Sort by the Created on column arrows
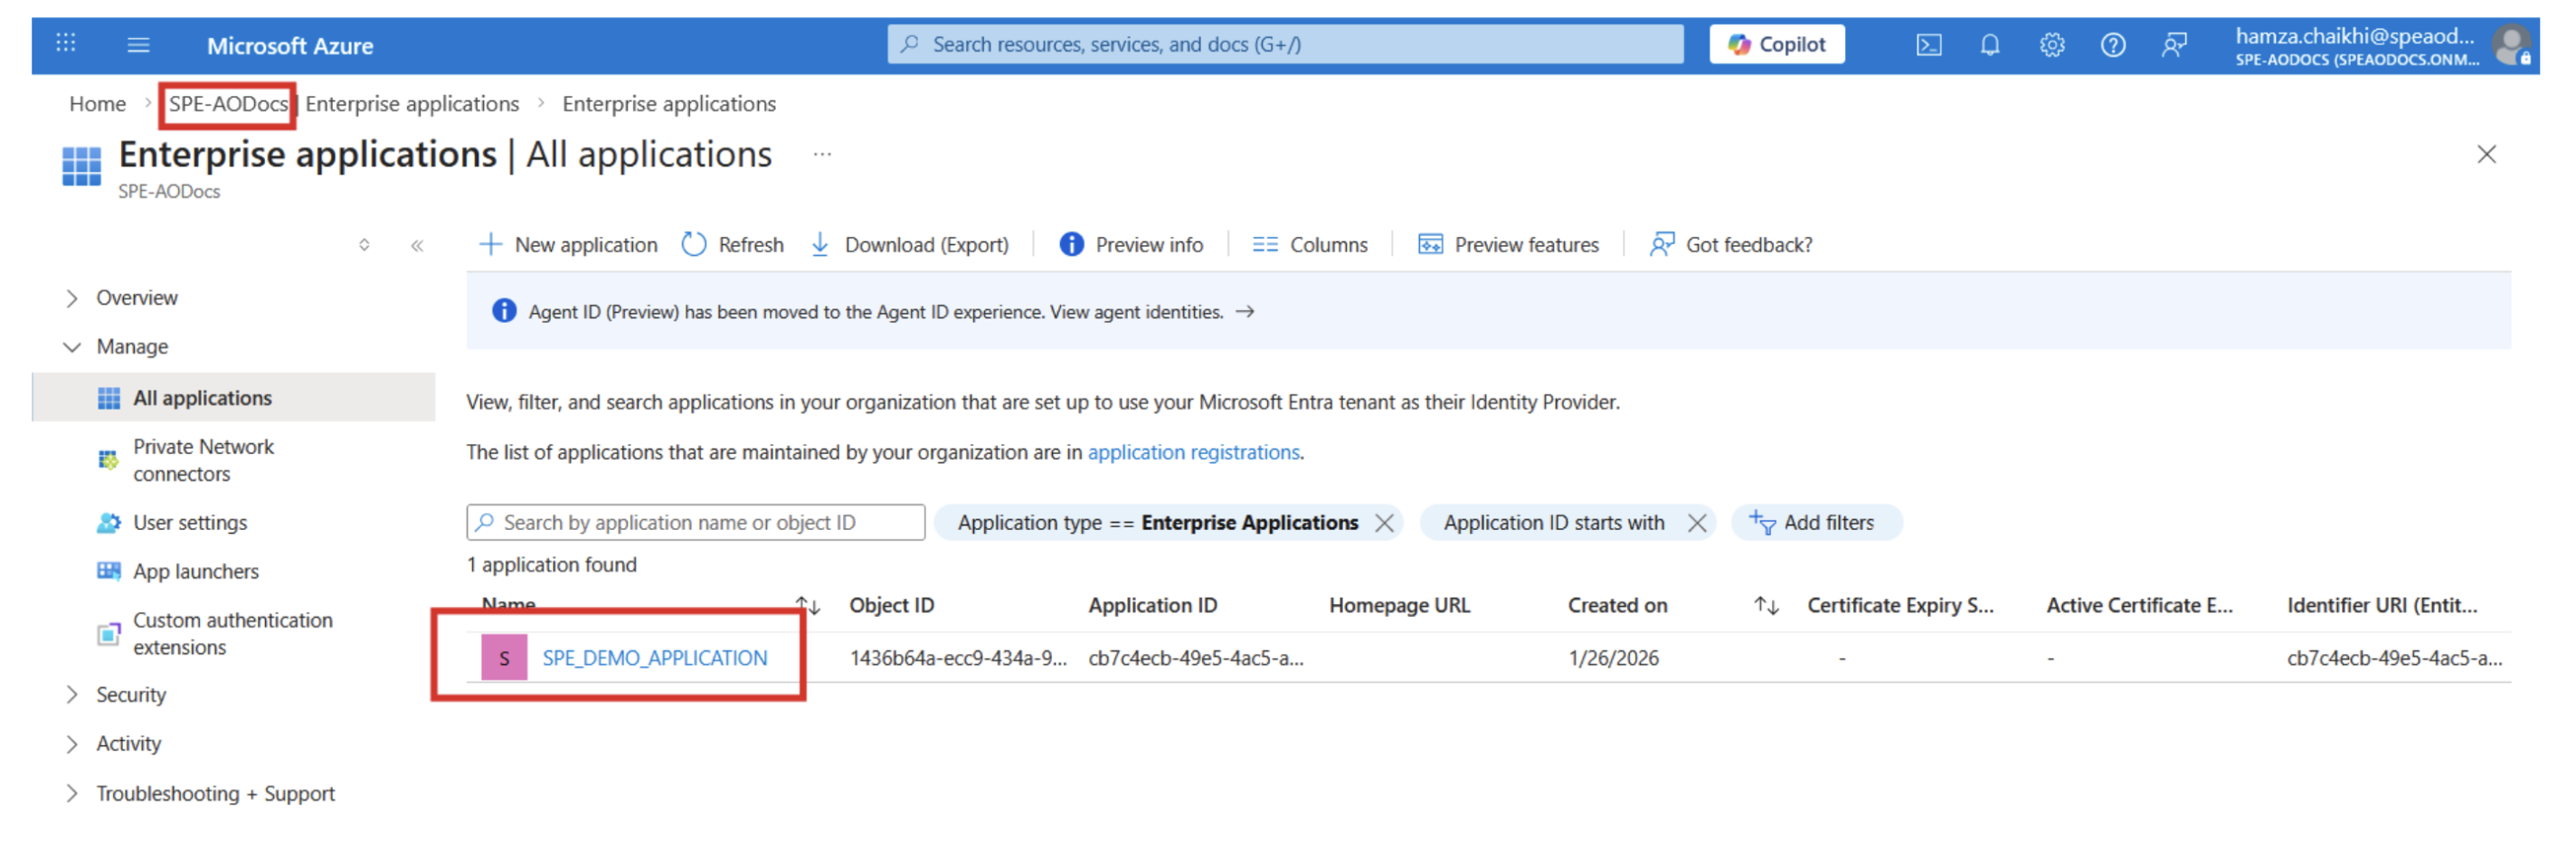Image resolution: width=2576 pixels, height=852 pixels. [1766, 606]
